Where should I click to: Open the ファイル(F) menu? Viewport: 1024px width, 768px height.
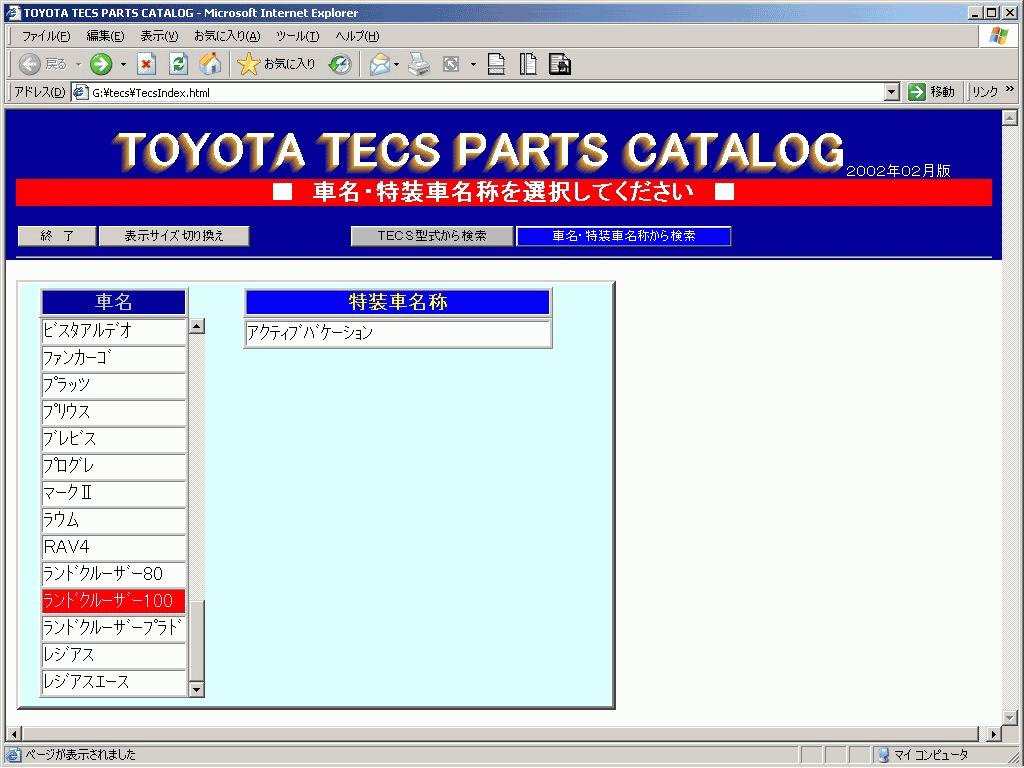[x=46, y=36]
